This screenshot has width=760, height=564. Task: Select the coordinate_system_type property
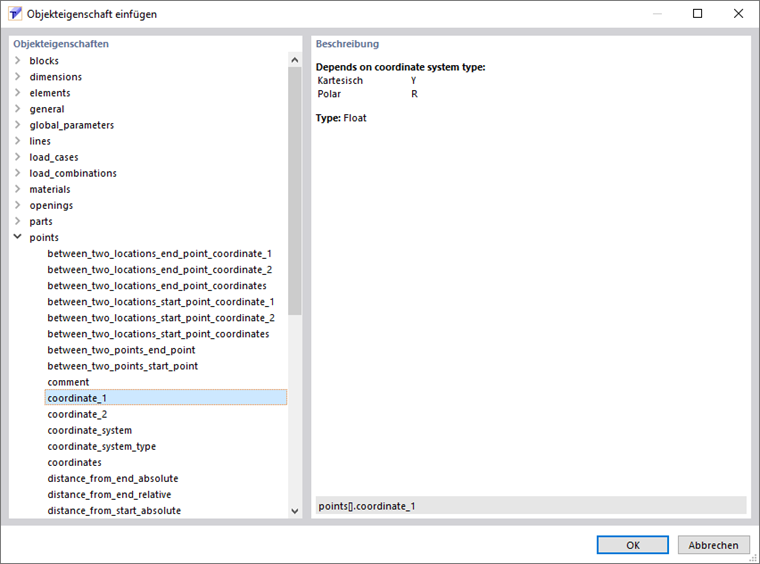click(x=101, y=446)
